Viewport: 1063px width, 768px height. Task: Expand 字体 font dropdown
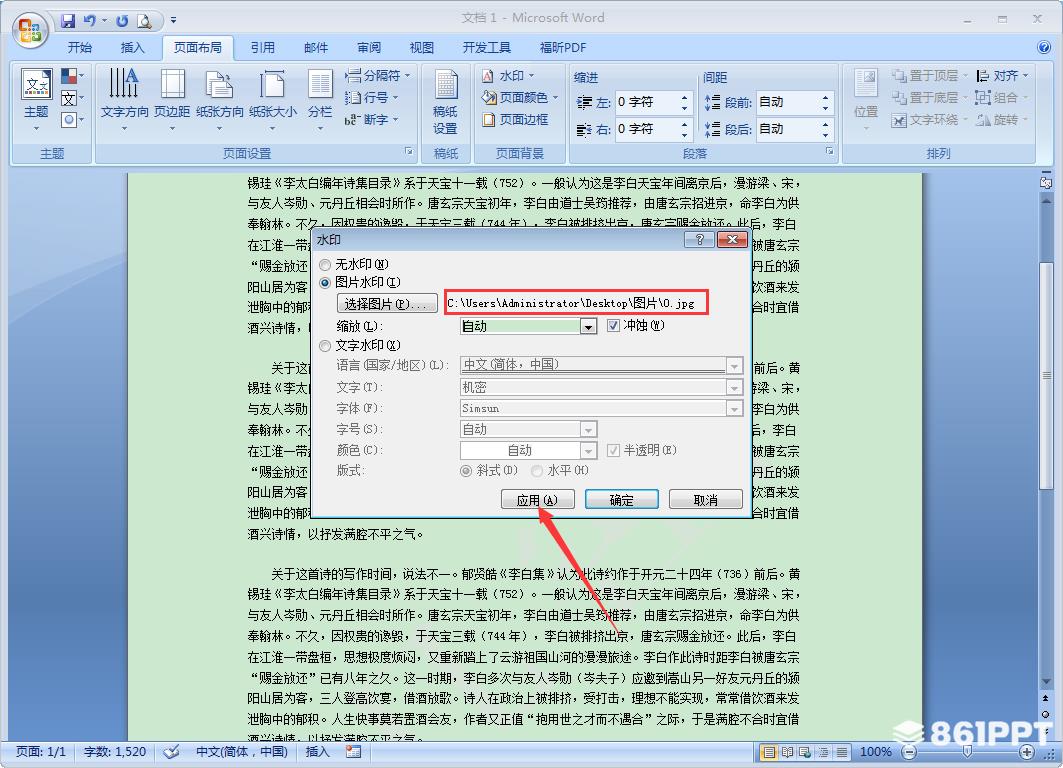click(734, 409)
